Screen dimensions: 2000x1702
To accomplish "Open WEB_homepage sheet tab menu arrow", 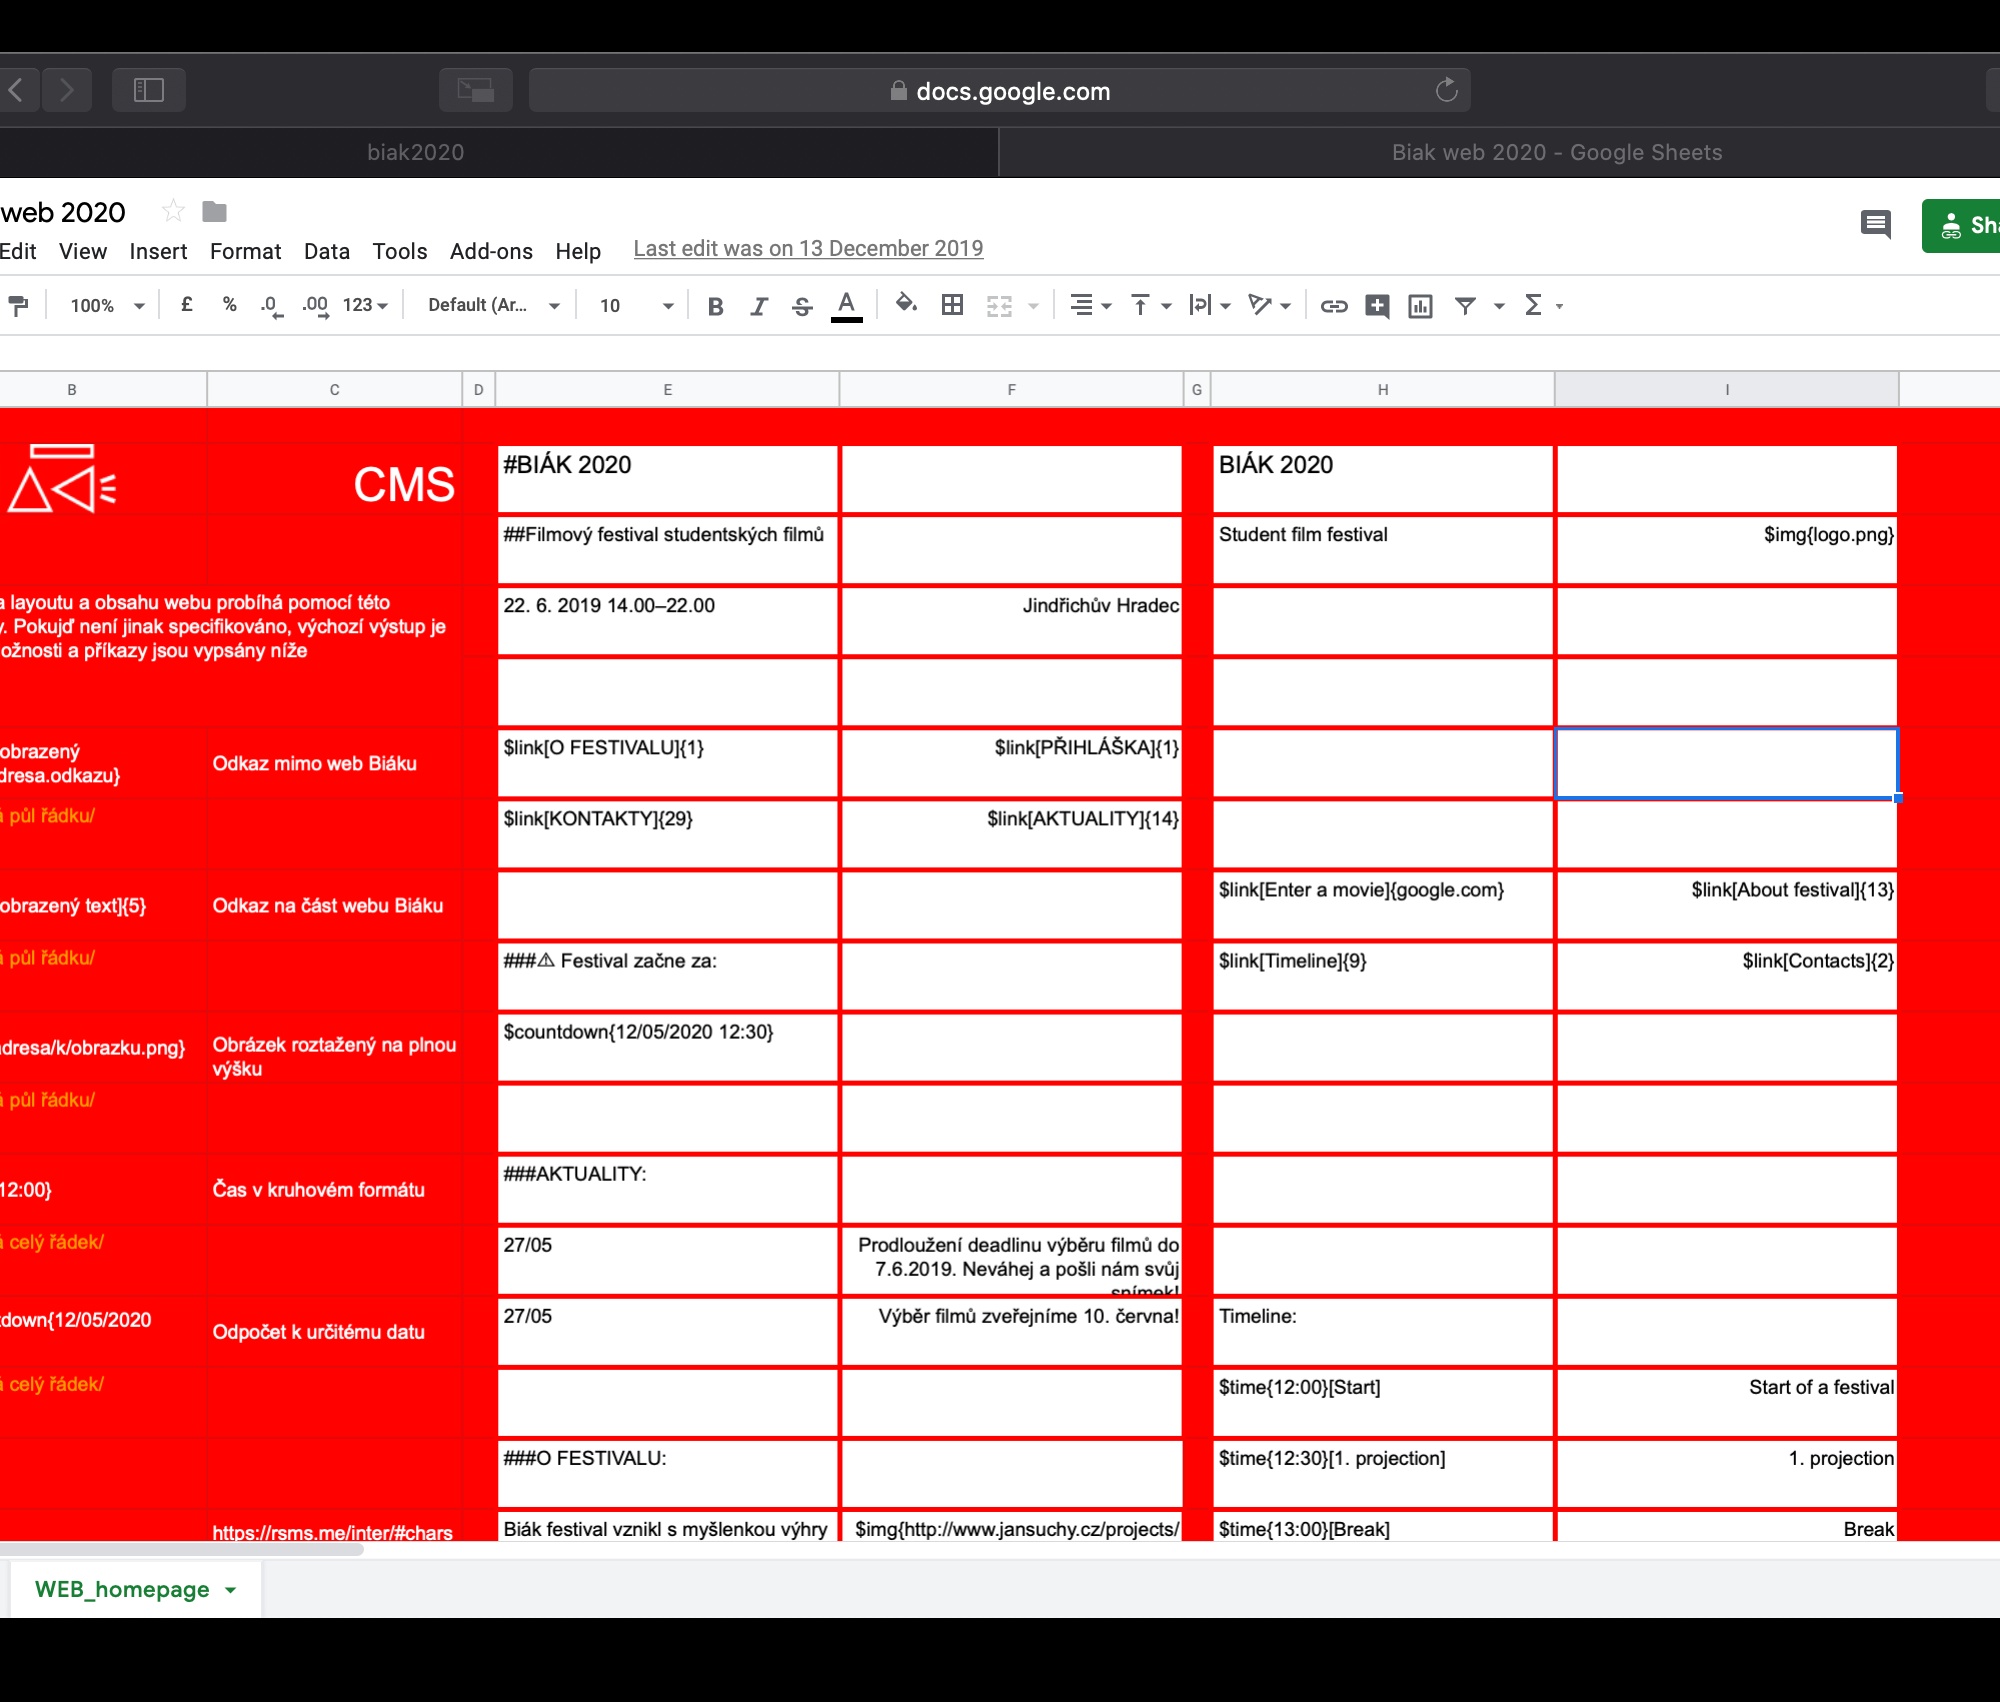I will [x=231, y=1590].
